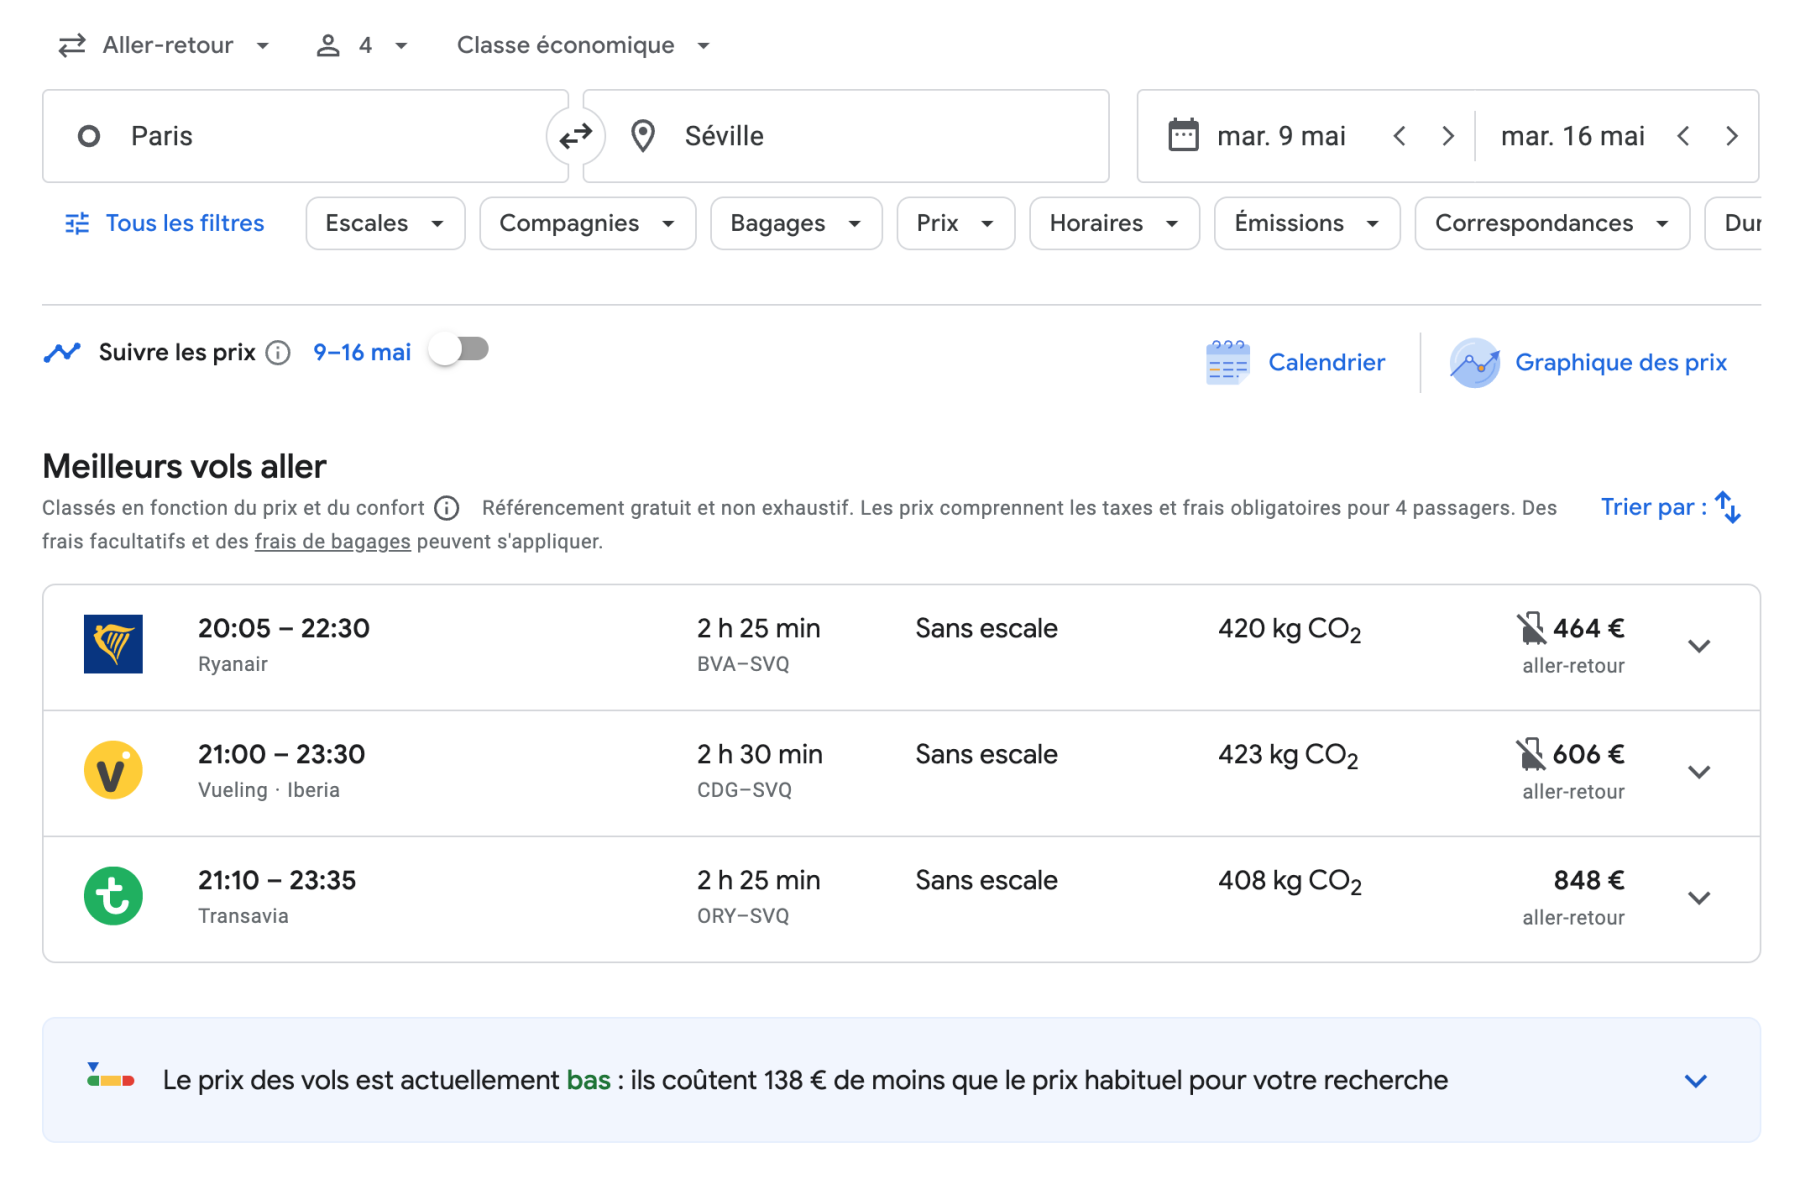Click the 9–16 mai tracked dates
The width and height of the screenshot is (1800, 1179).
click(x=362, y=352)
